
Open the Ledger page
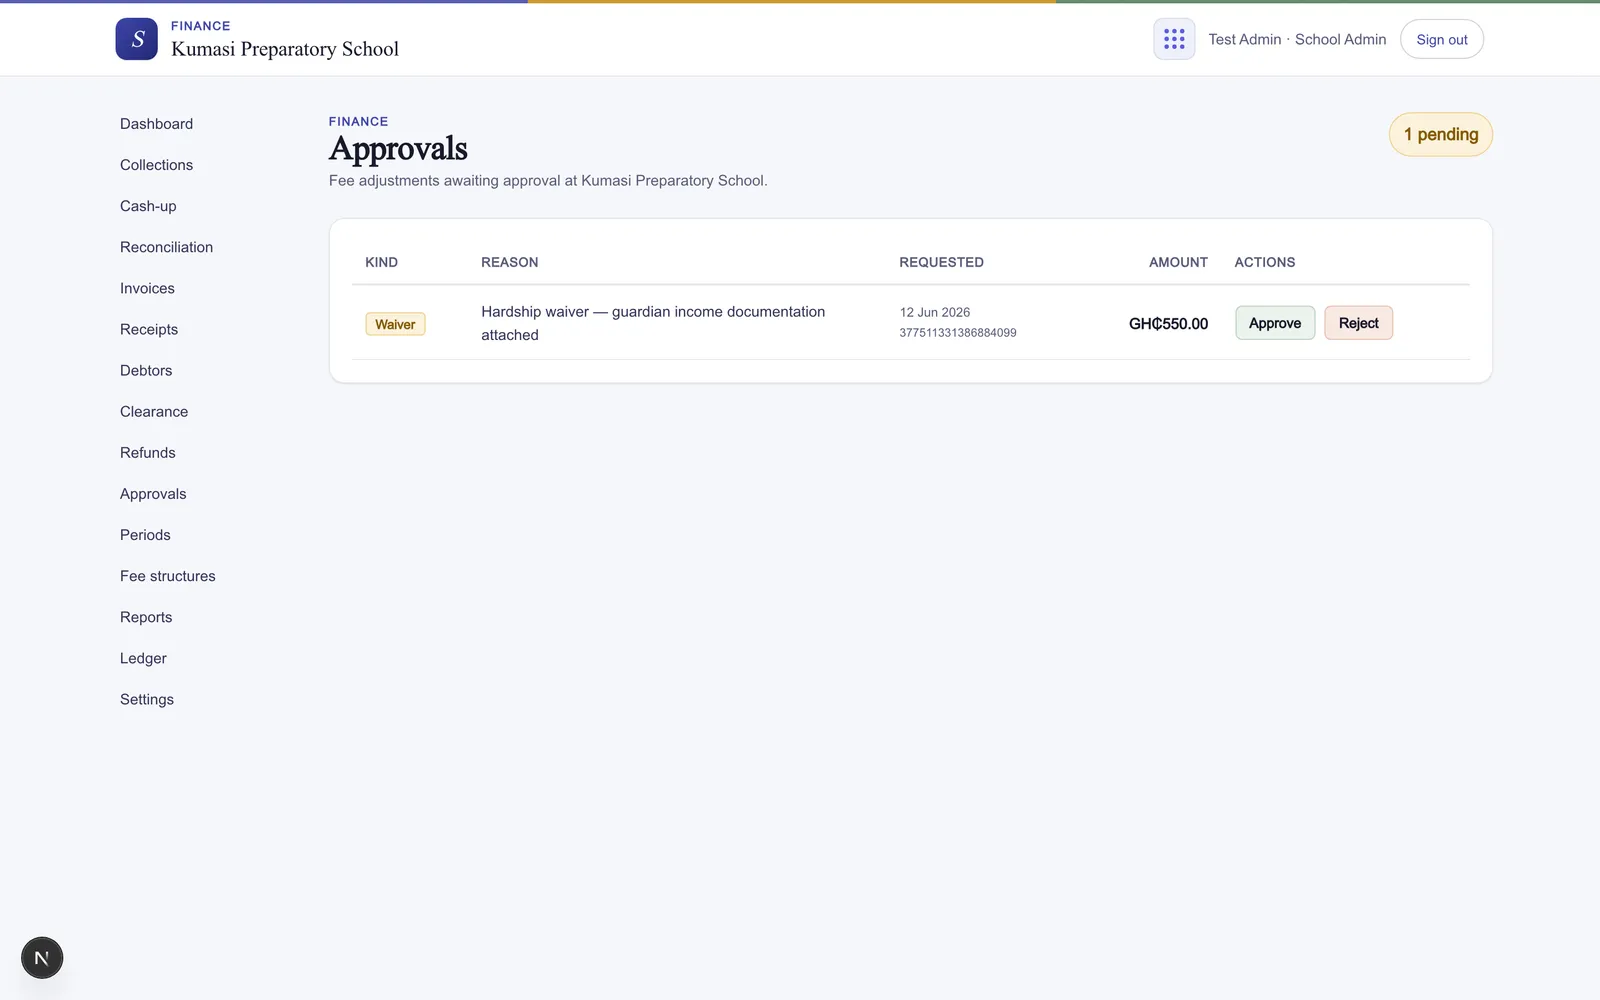tap(143, 658)
